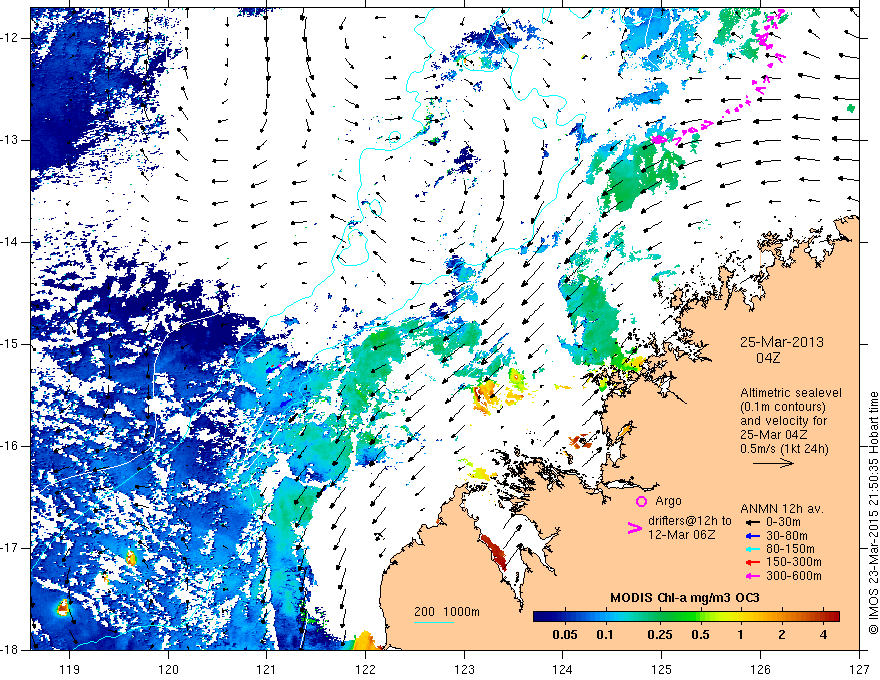Click the longitude axis label 127
Screen dimensions: 880x680
pos(859,669)
